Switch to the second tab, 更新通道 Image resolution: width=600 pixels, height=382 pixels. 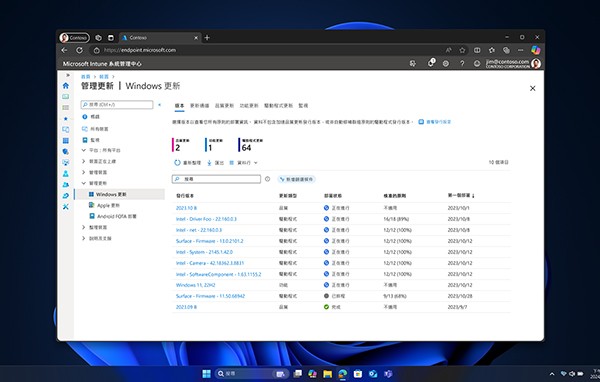click(x=200, y=106)
